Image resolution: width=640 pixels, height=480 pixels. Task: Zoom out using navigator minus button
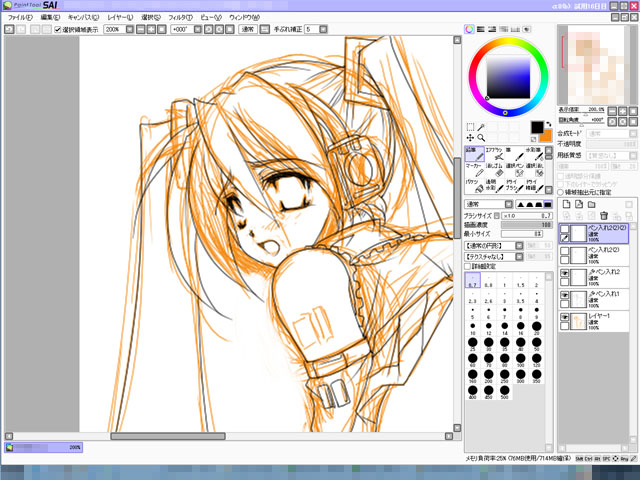(x=612, y=111)
